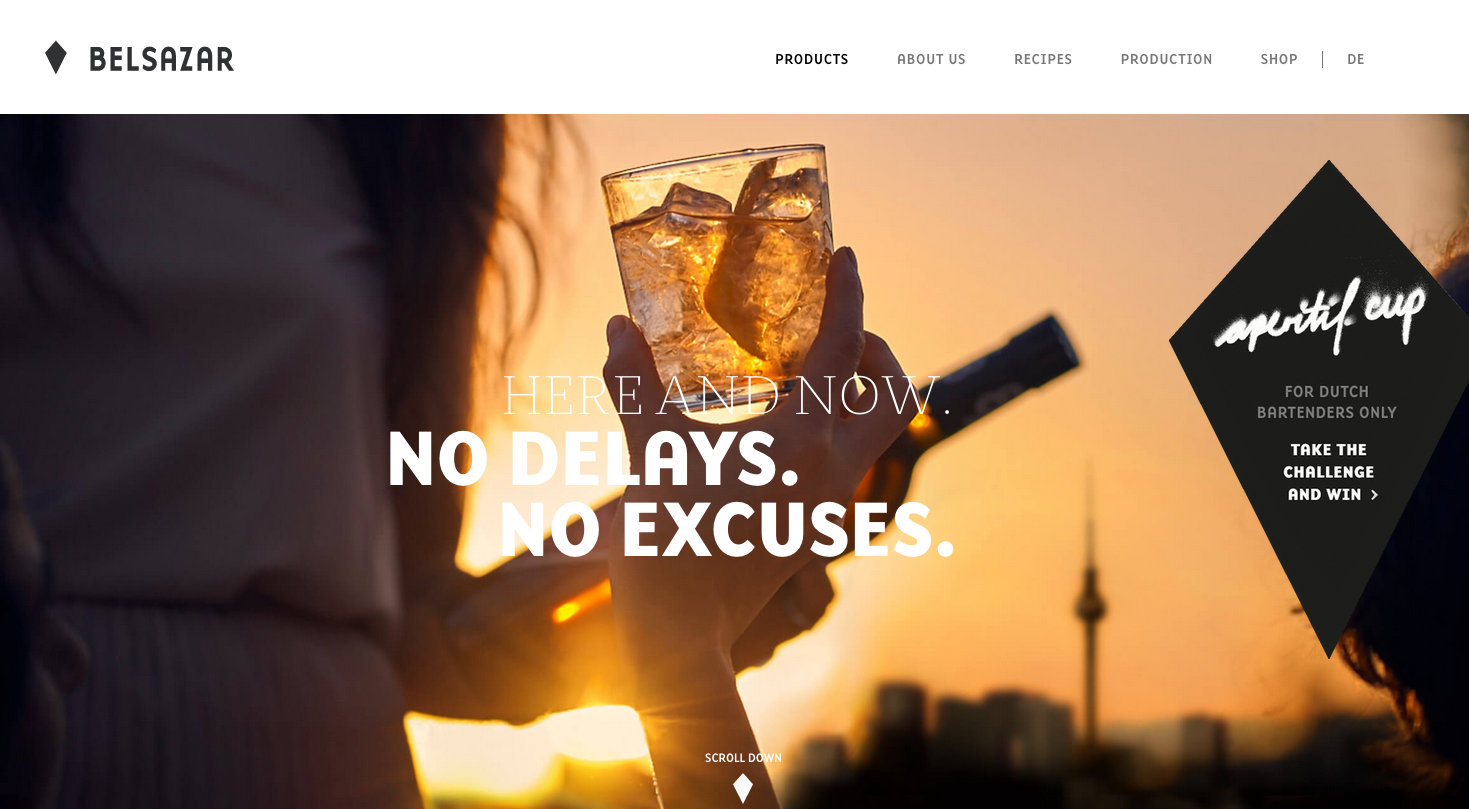Viewport: 1469px width, 809px height.
Task: Visit the Shop link
Action: pyautogui.click(x=1279, y=59)
